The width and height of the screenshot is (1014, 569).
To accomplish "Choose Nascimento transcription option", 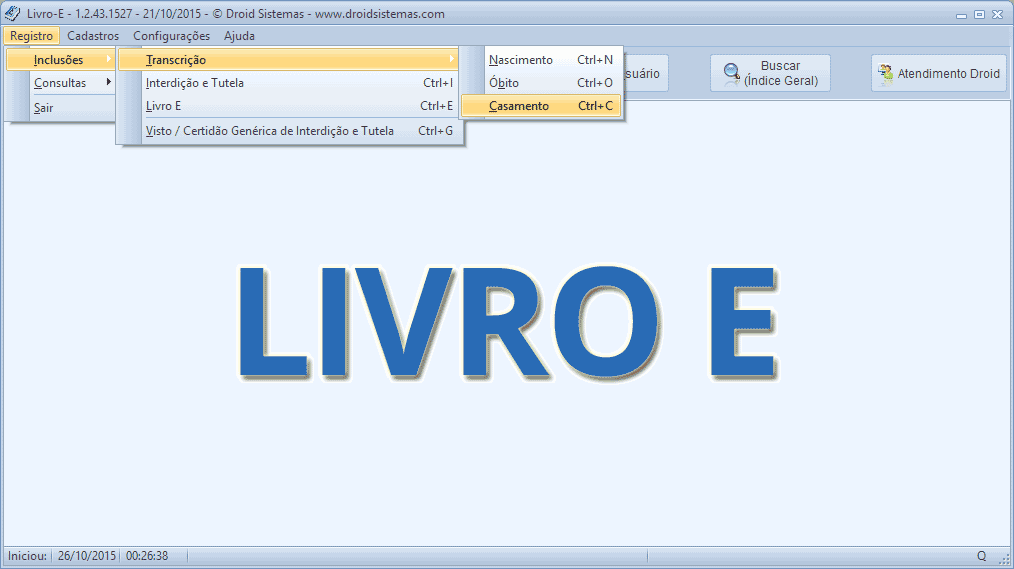I will point(541,59).
